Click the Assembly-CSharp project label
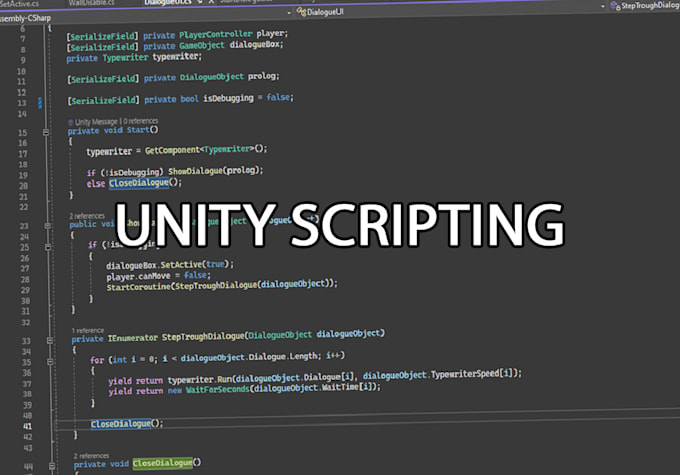 pyautogui.click(x=25, y=18)
